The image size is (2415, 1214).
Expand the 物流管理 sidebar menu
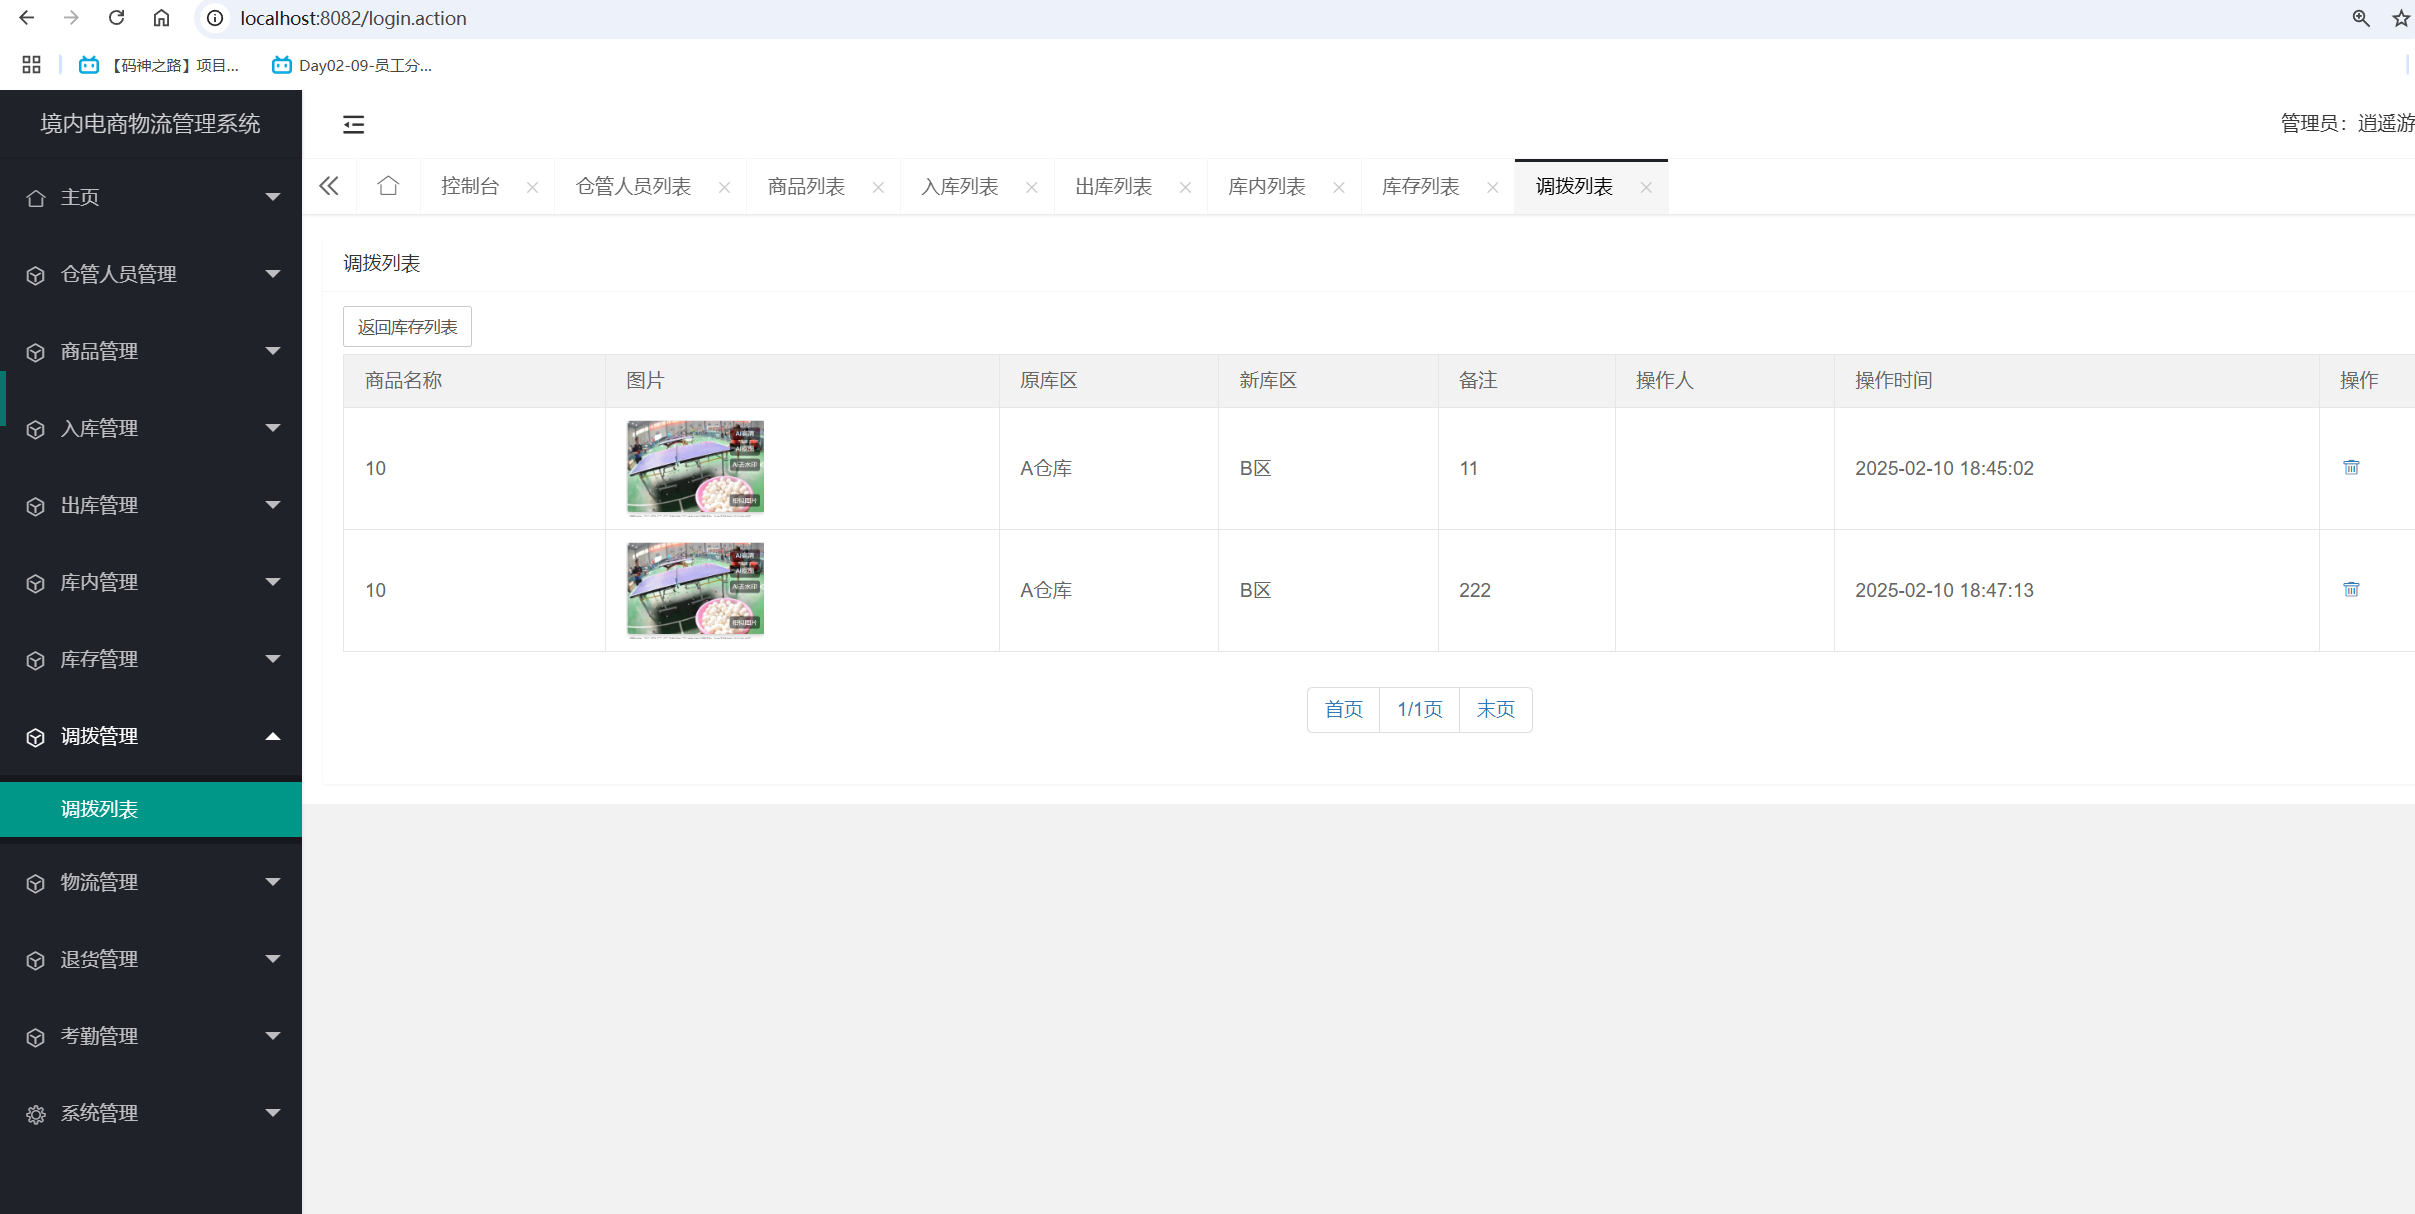click(150, 882)
